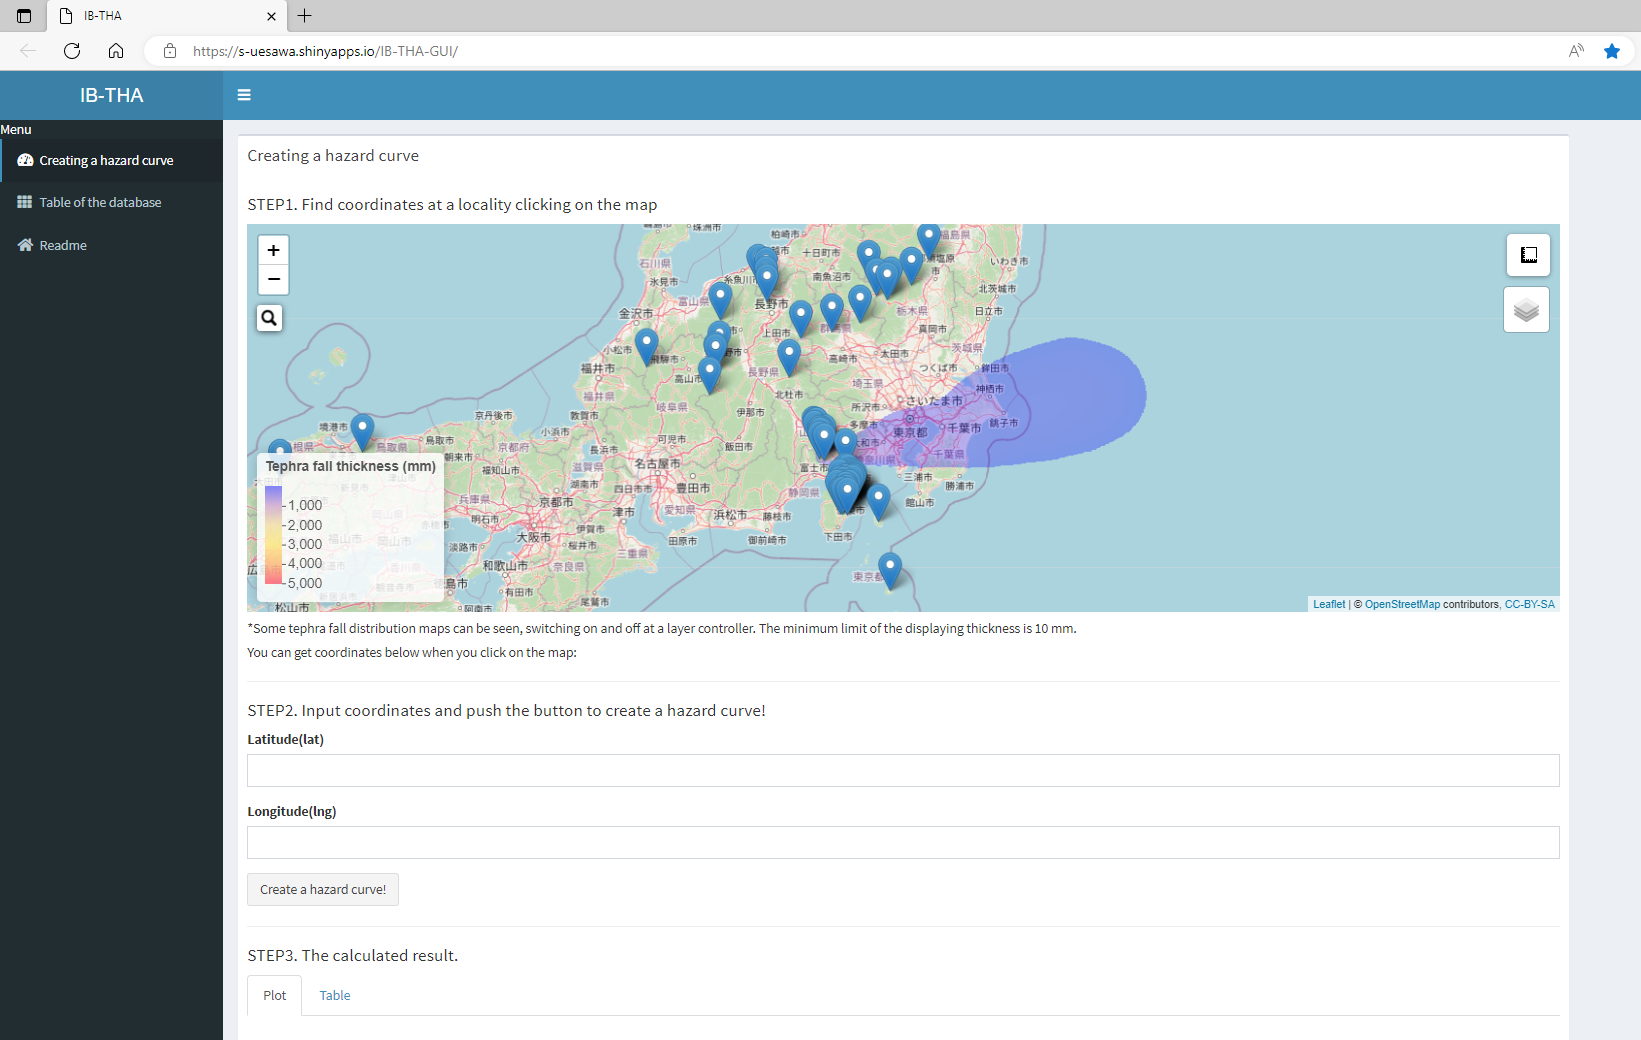This screenshot has width=1641, height=1040.
Task: Open the OpenStreetMap attribution link
Action: coord(1402,604)
